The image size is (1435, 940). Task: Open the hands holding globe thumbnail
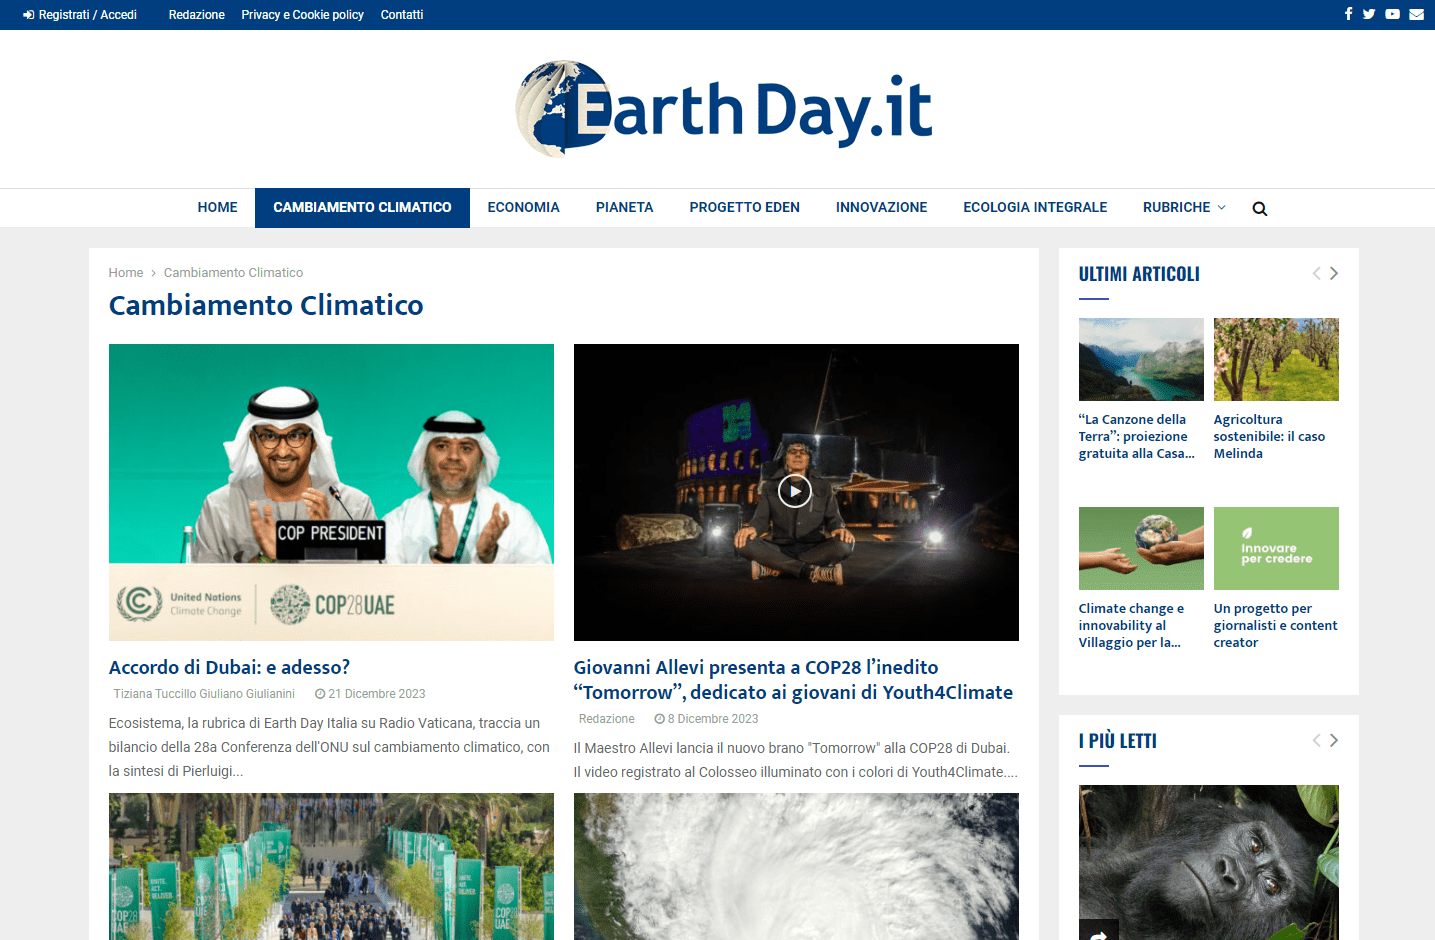pyautogui.click(x=1141, y=548)
